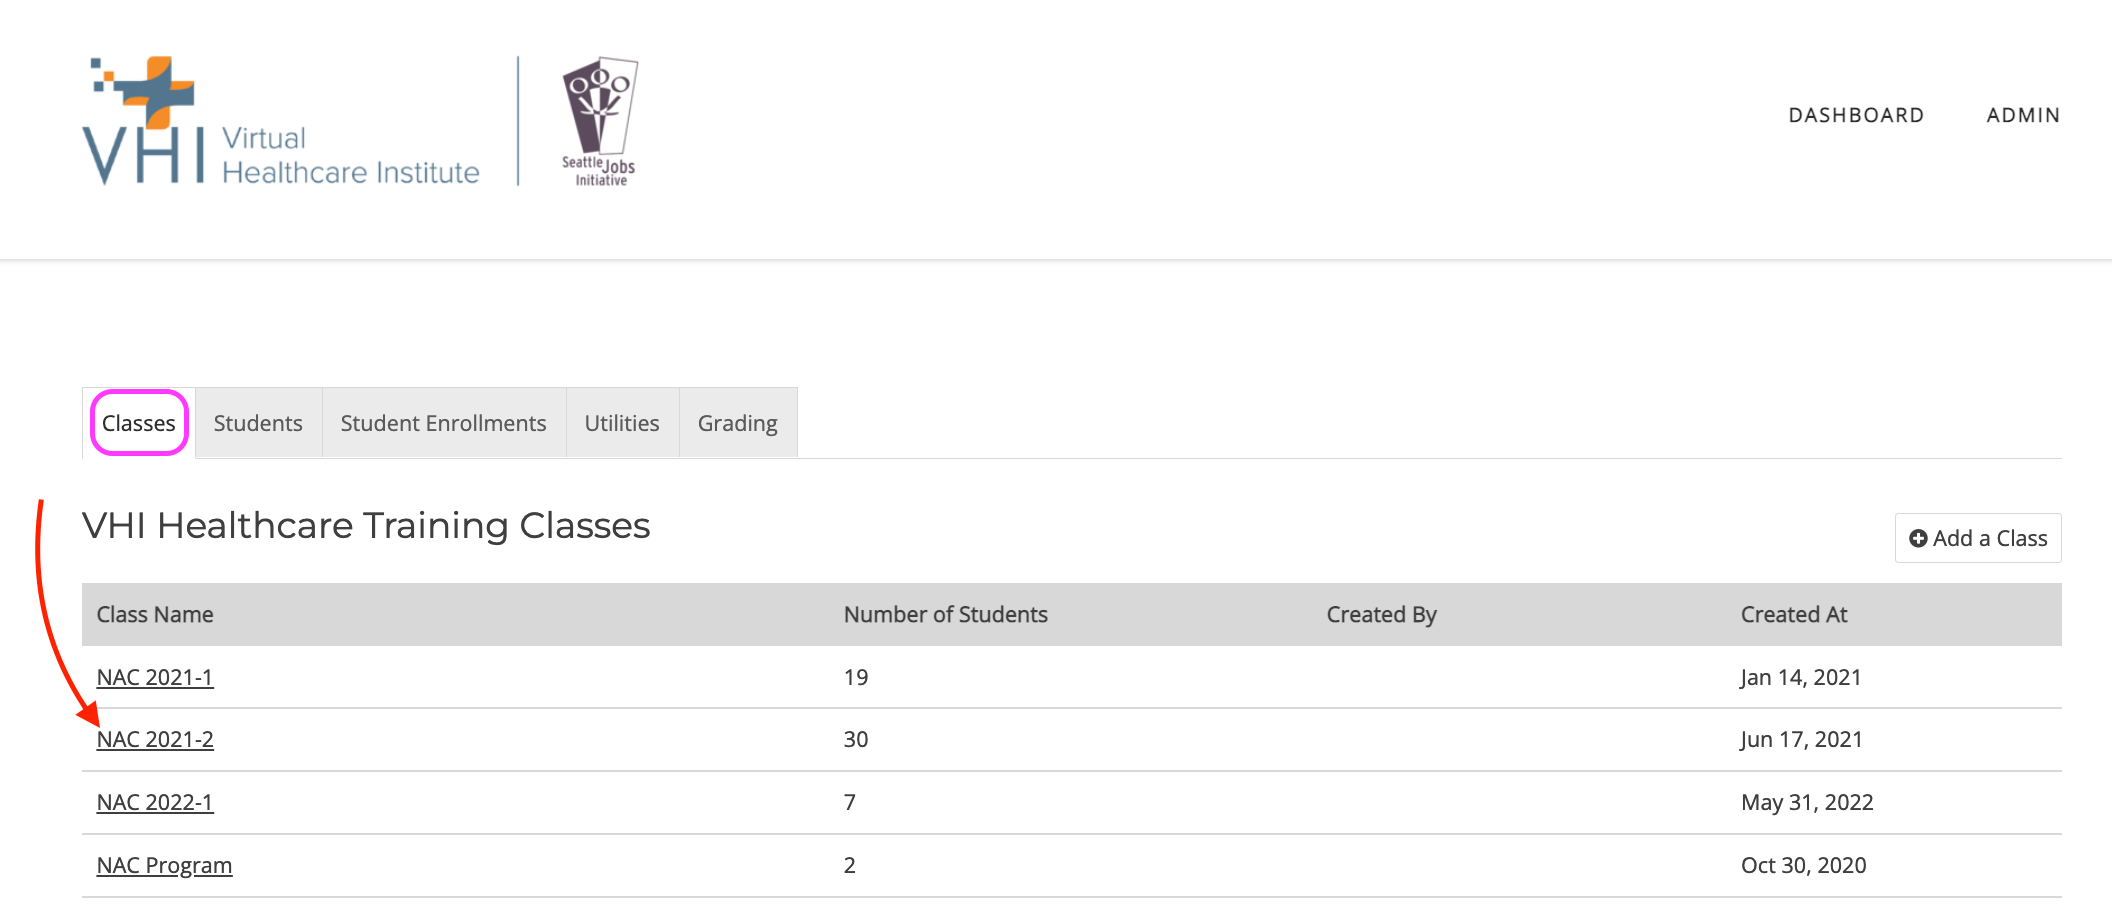This screenshot has width=2112, height=904.
Task: Click the Seattle Jobs Initiative logo
Action: tap(599, 121)
